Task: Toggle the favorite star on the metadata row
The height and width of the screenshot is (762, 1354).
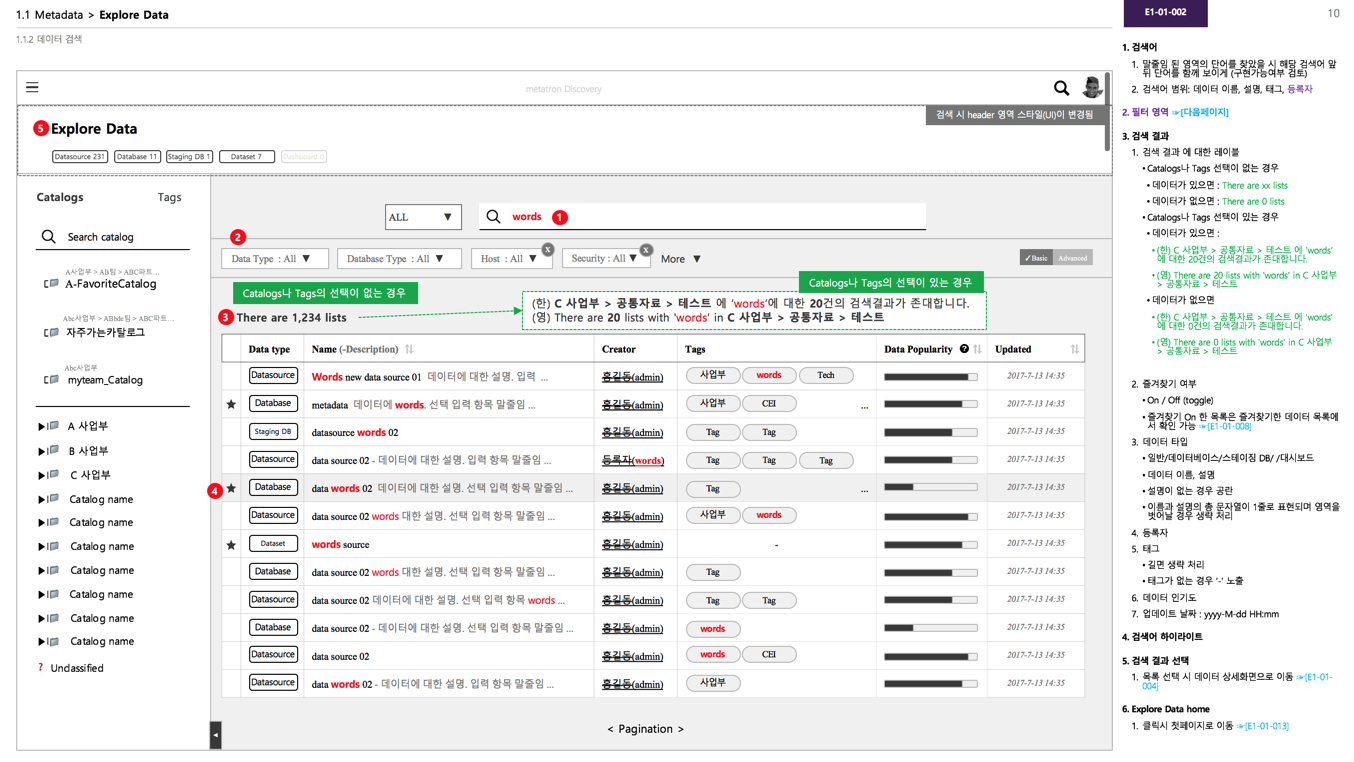Action: [231, 404]
